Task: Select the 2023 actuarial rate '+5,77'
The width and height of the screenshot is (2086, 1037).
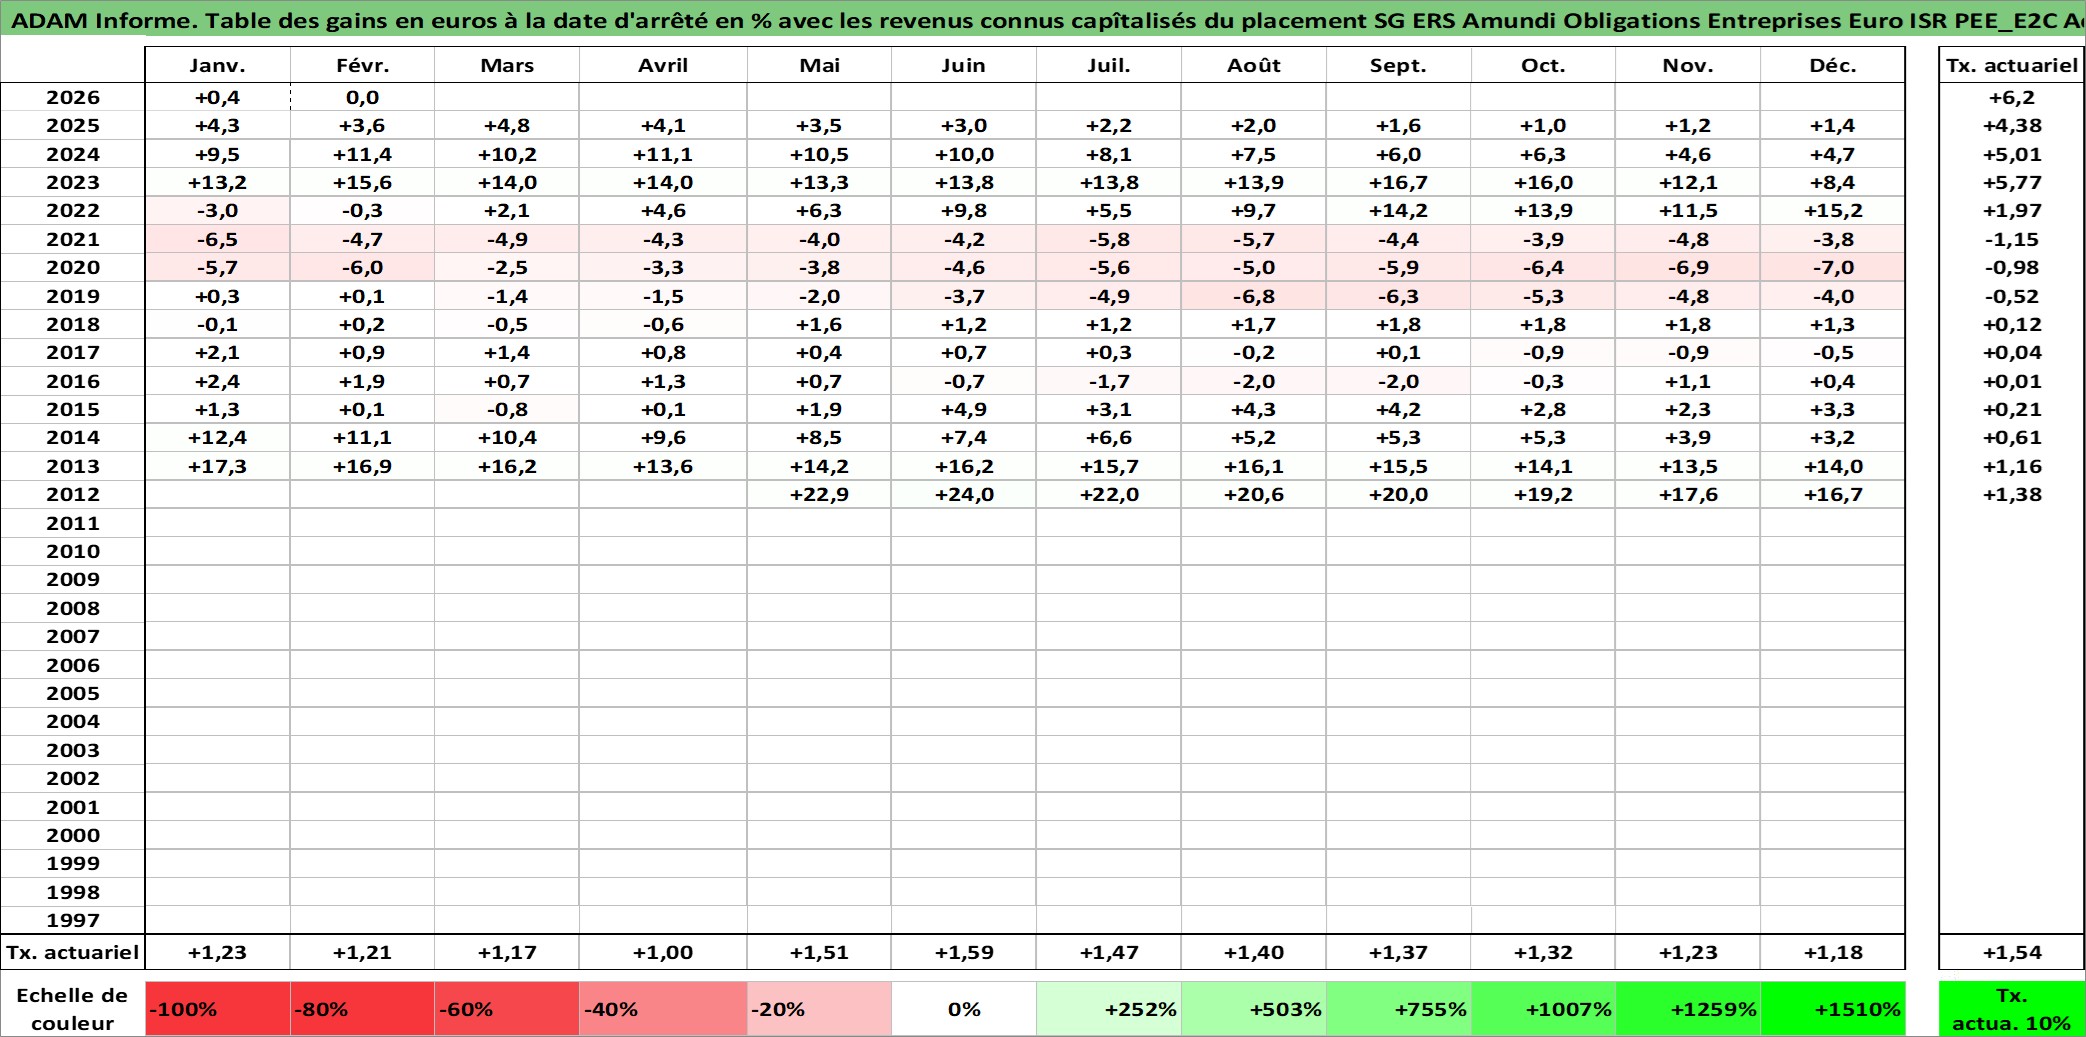Action: 2012,182
